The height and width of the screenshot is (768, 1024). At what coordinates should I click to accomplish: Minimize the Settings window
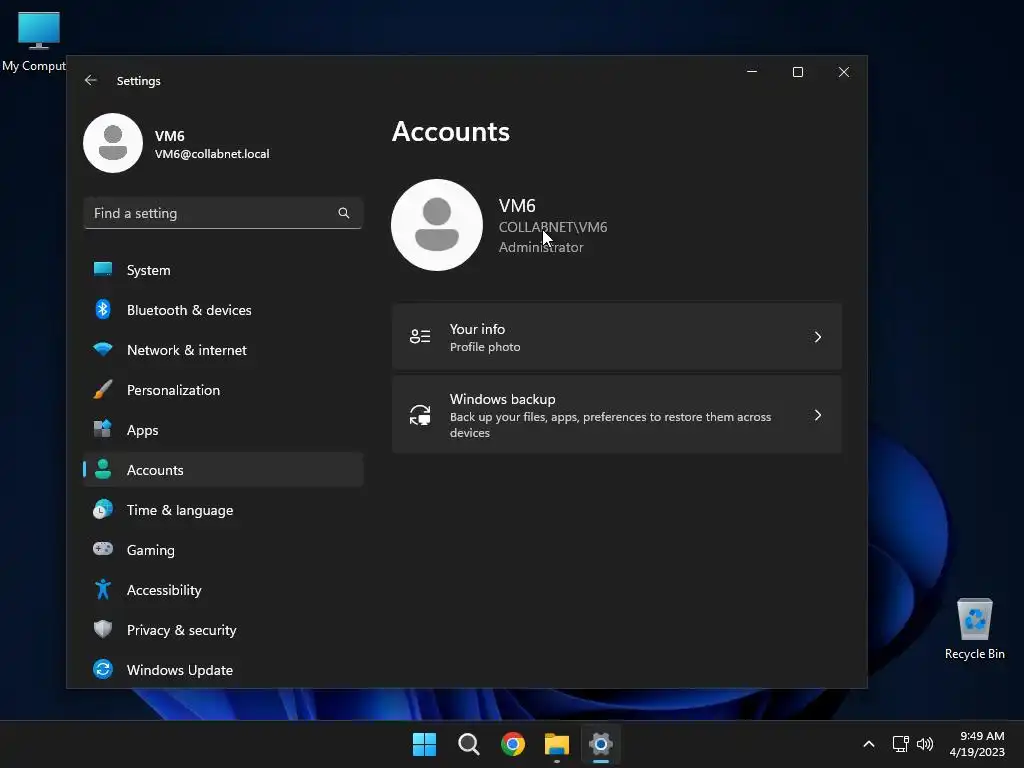(752, 72)
